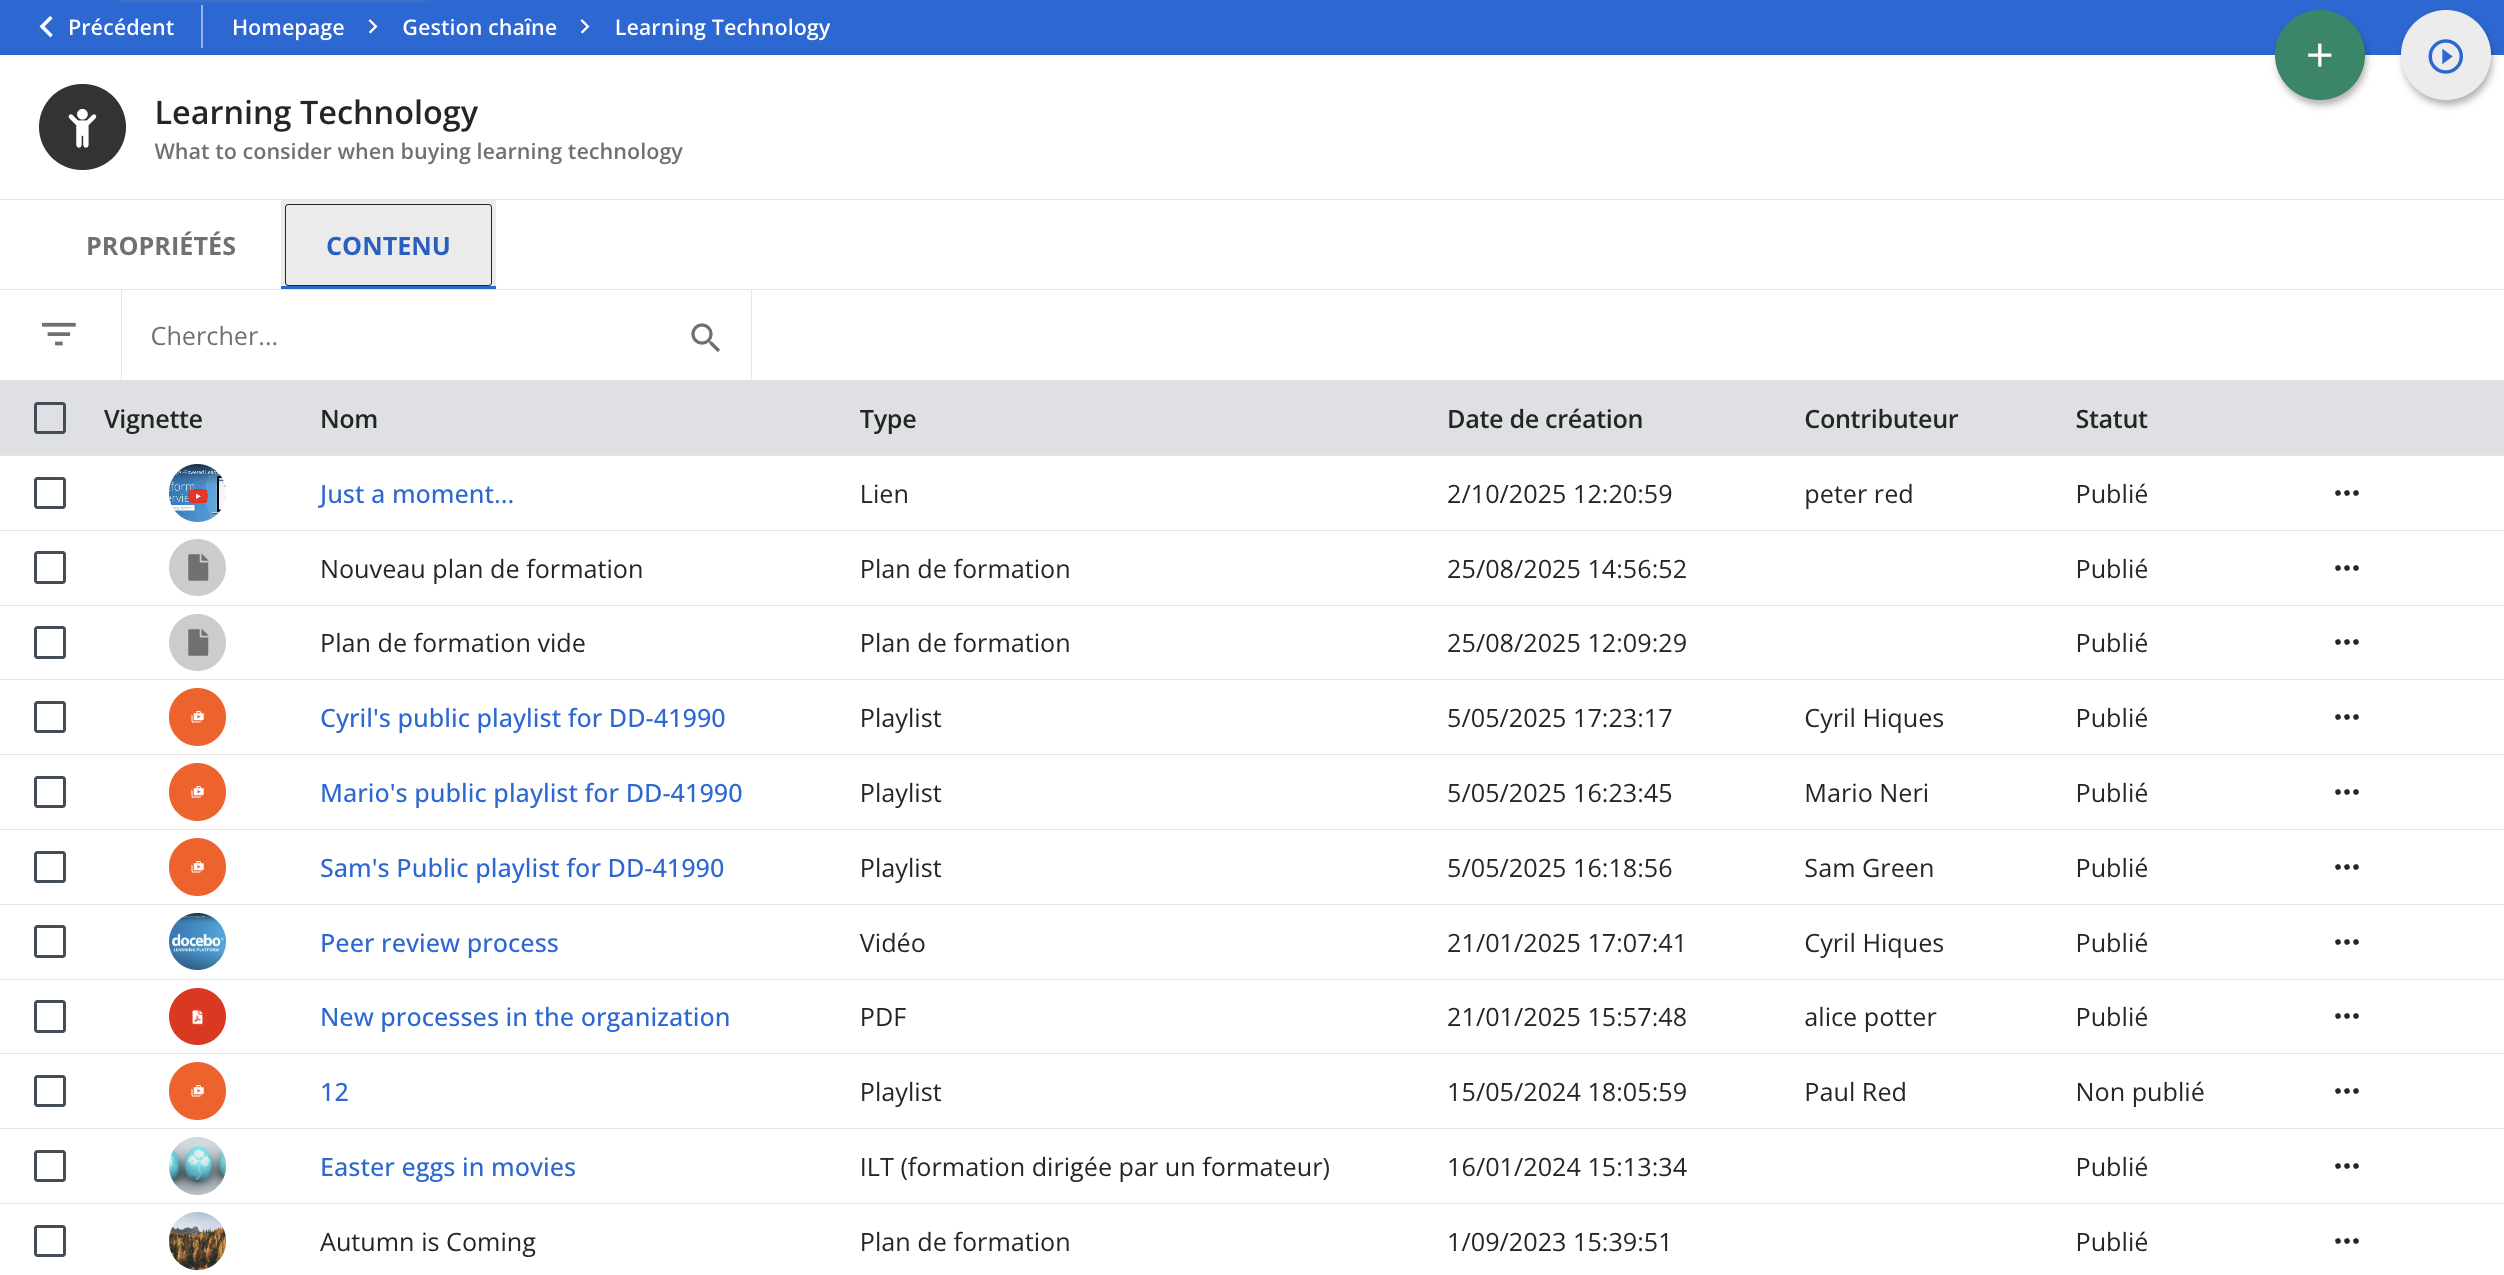Click the PDF thumbnail for New processes
The width and height of the screenshot is (2504, 1275).
tap(197, 1017)
